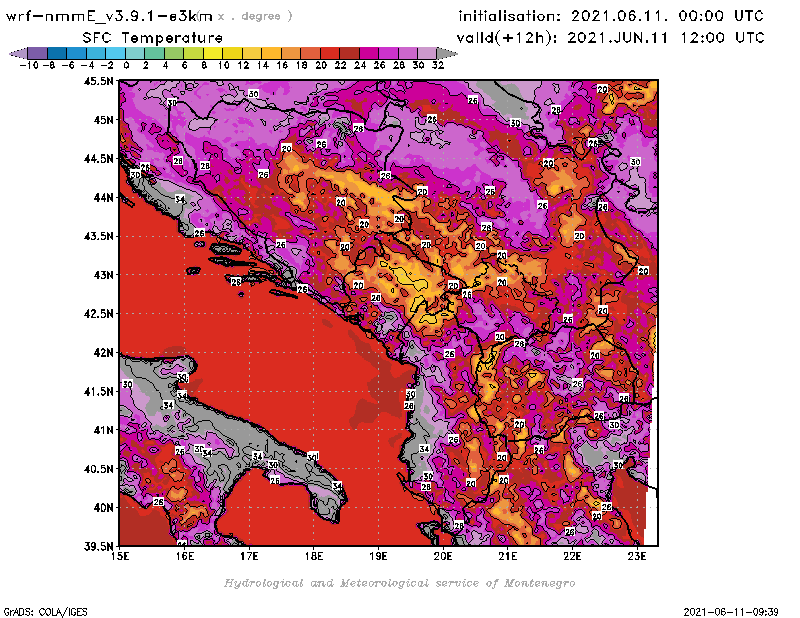The width and height of the screenshot is (800, 618).
Task: Click the '42.5N' latitude label
Action: [x=98, y=313]
